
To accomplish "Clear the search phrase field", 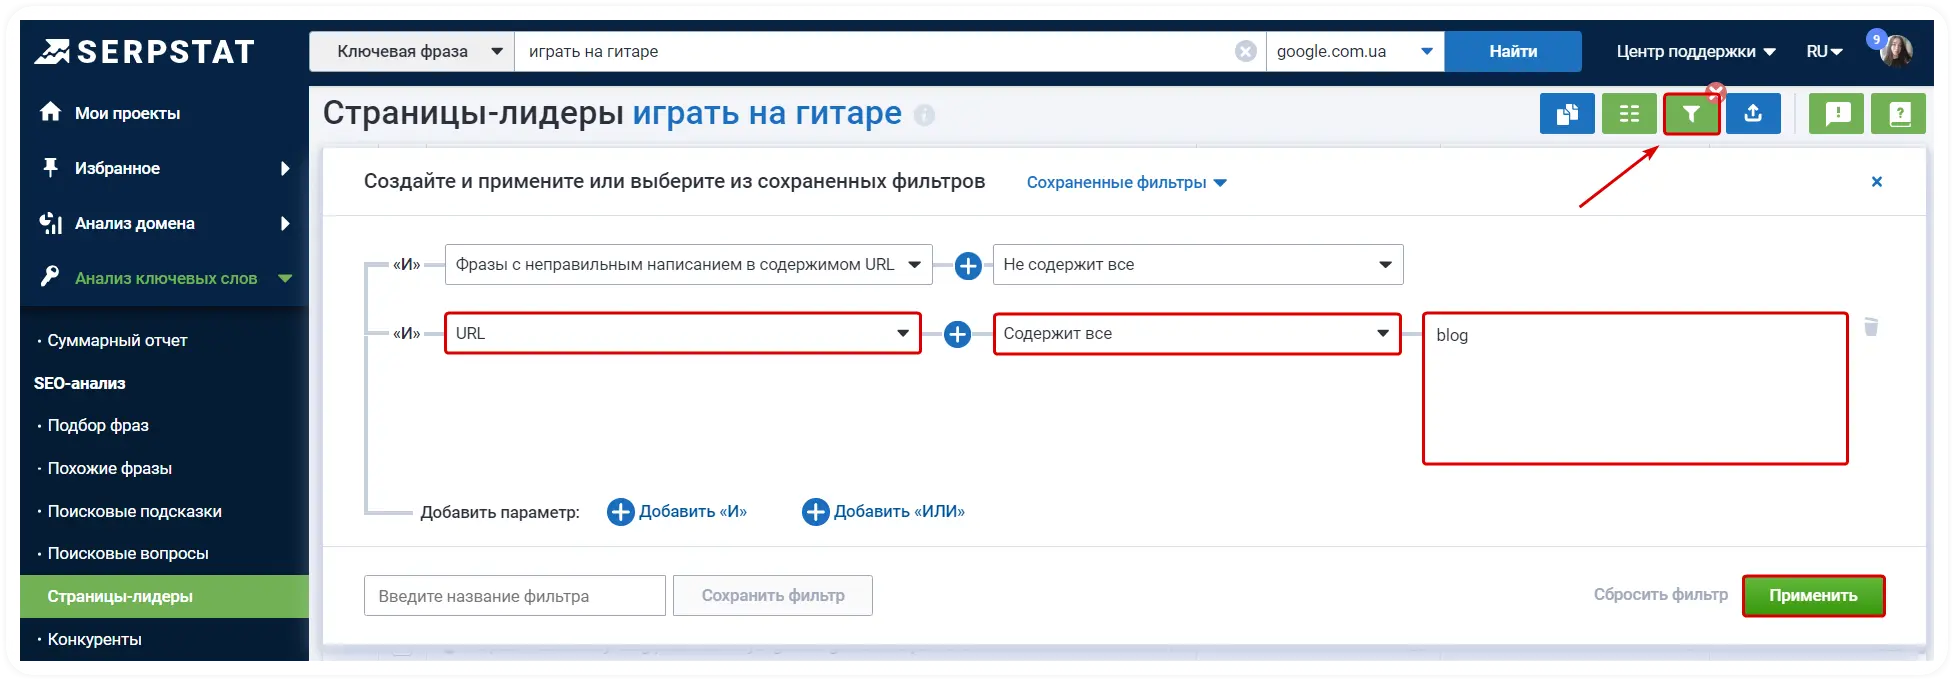I will coord(1245,51).
